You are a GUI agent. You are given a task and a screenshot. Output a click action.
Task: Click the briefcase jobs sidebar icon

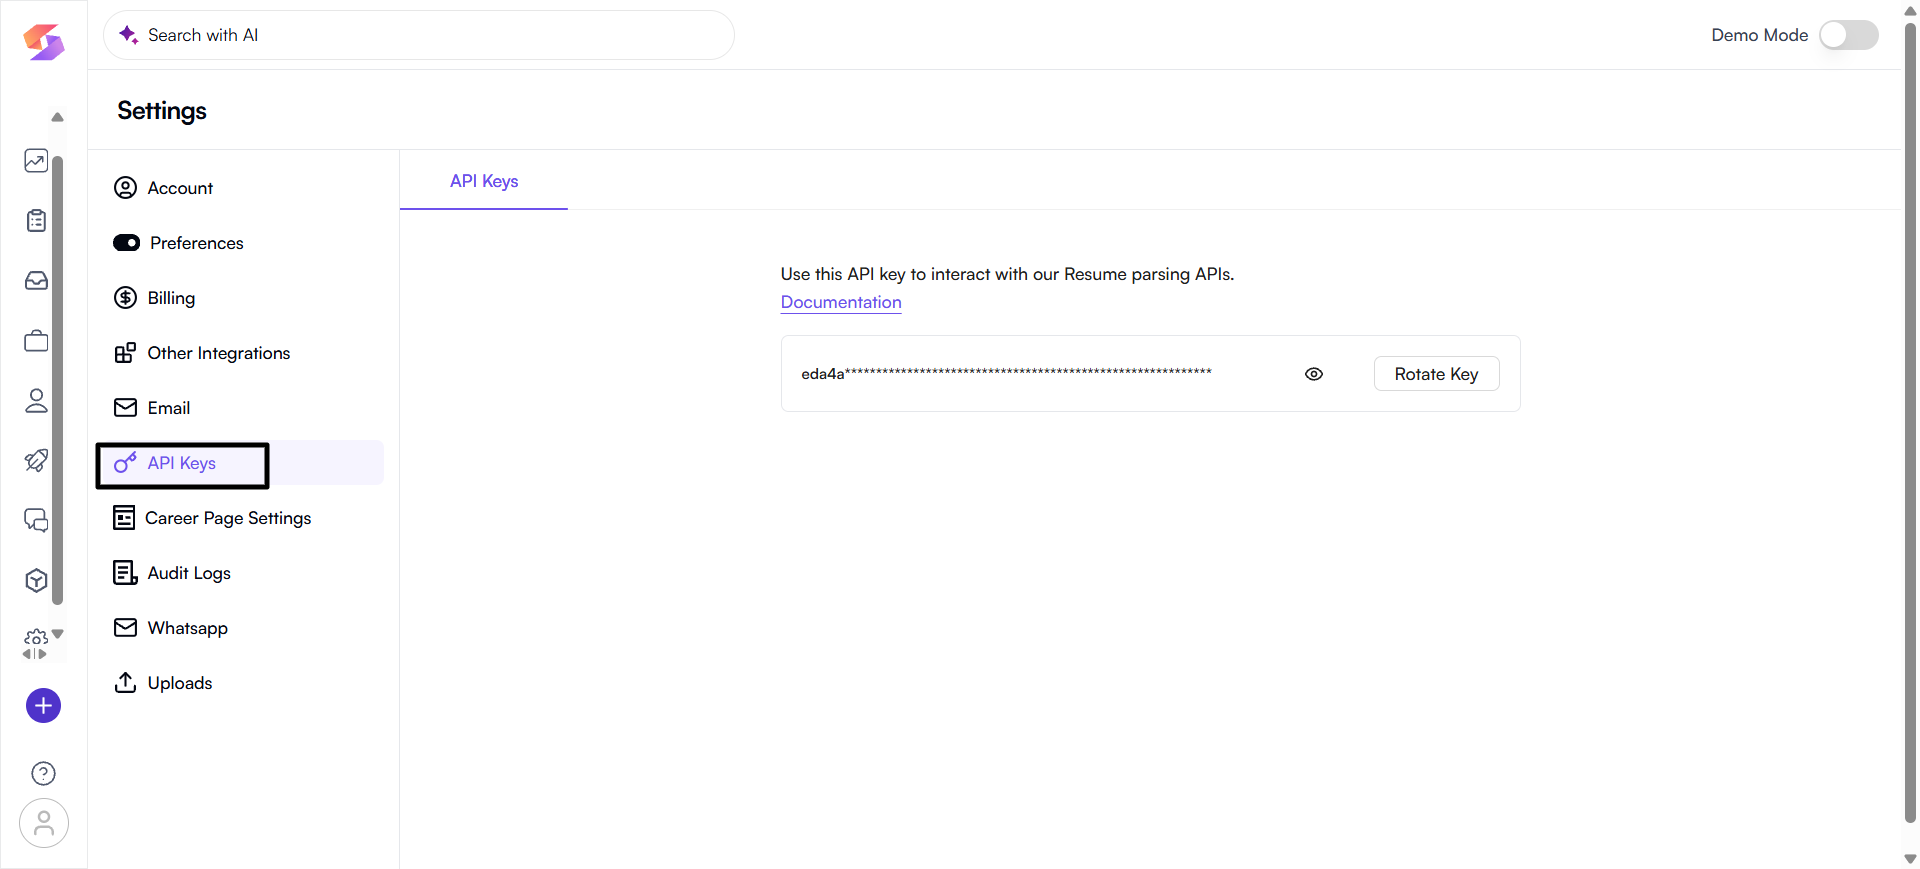point(36,341)
